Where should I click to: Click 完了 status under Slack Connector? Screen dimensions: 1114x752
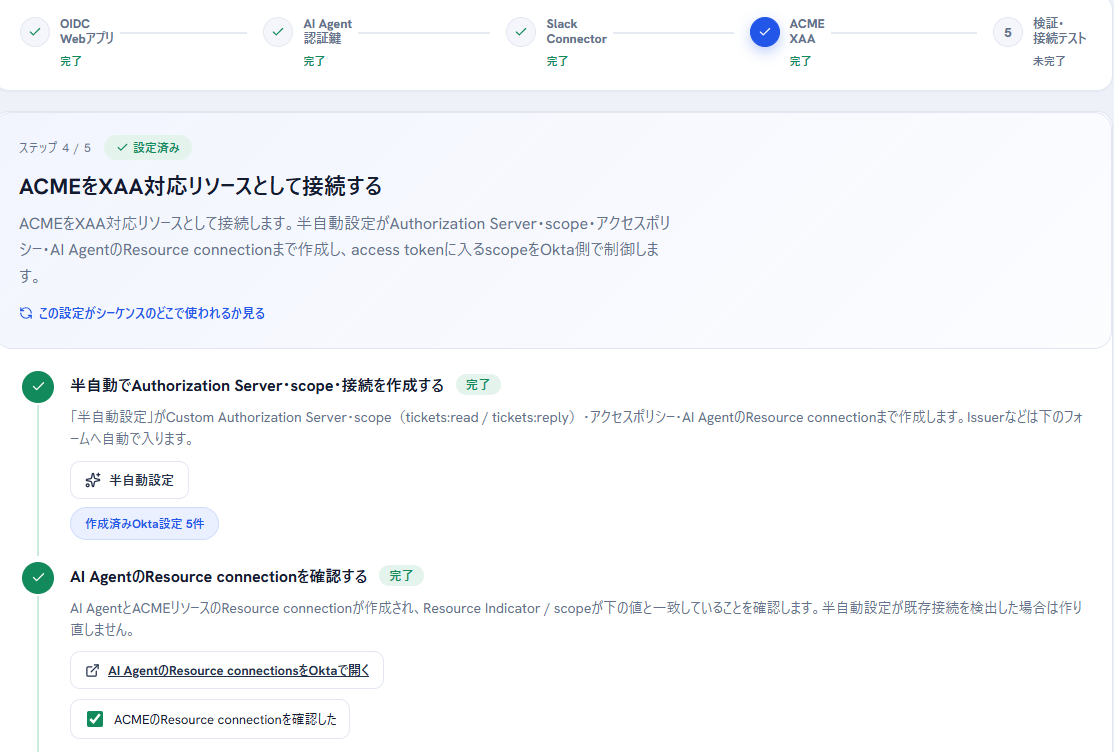coord(557,61)
